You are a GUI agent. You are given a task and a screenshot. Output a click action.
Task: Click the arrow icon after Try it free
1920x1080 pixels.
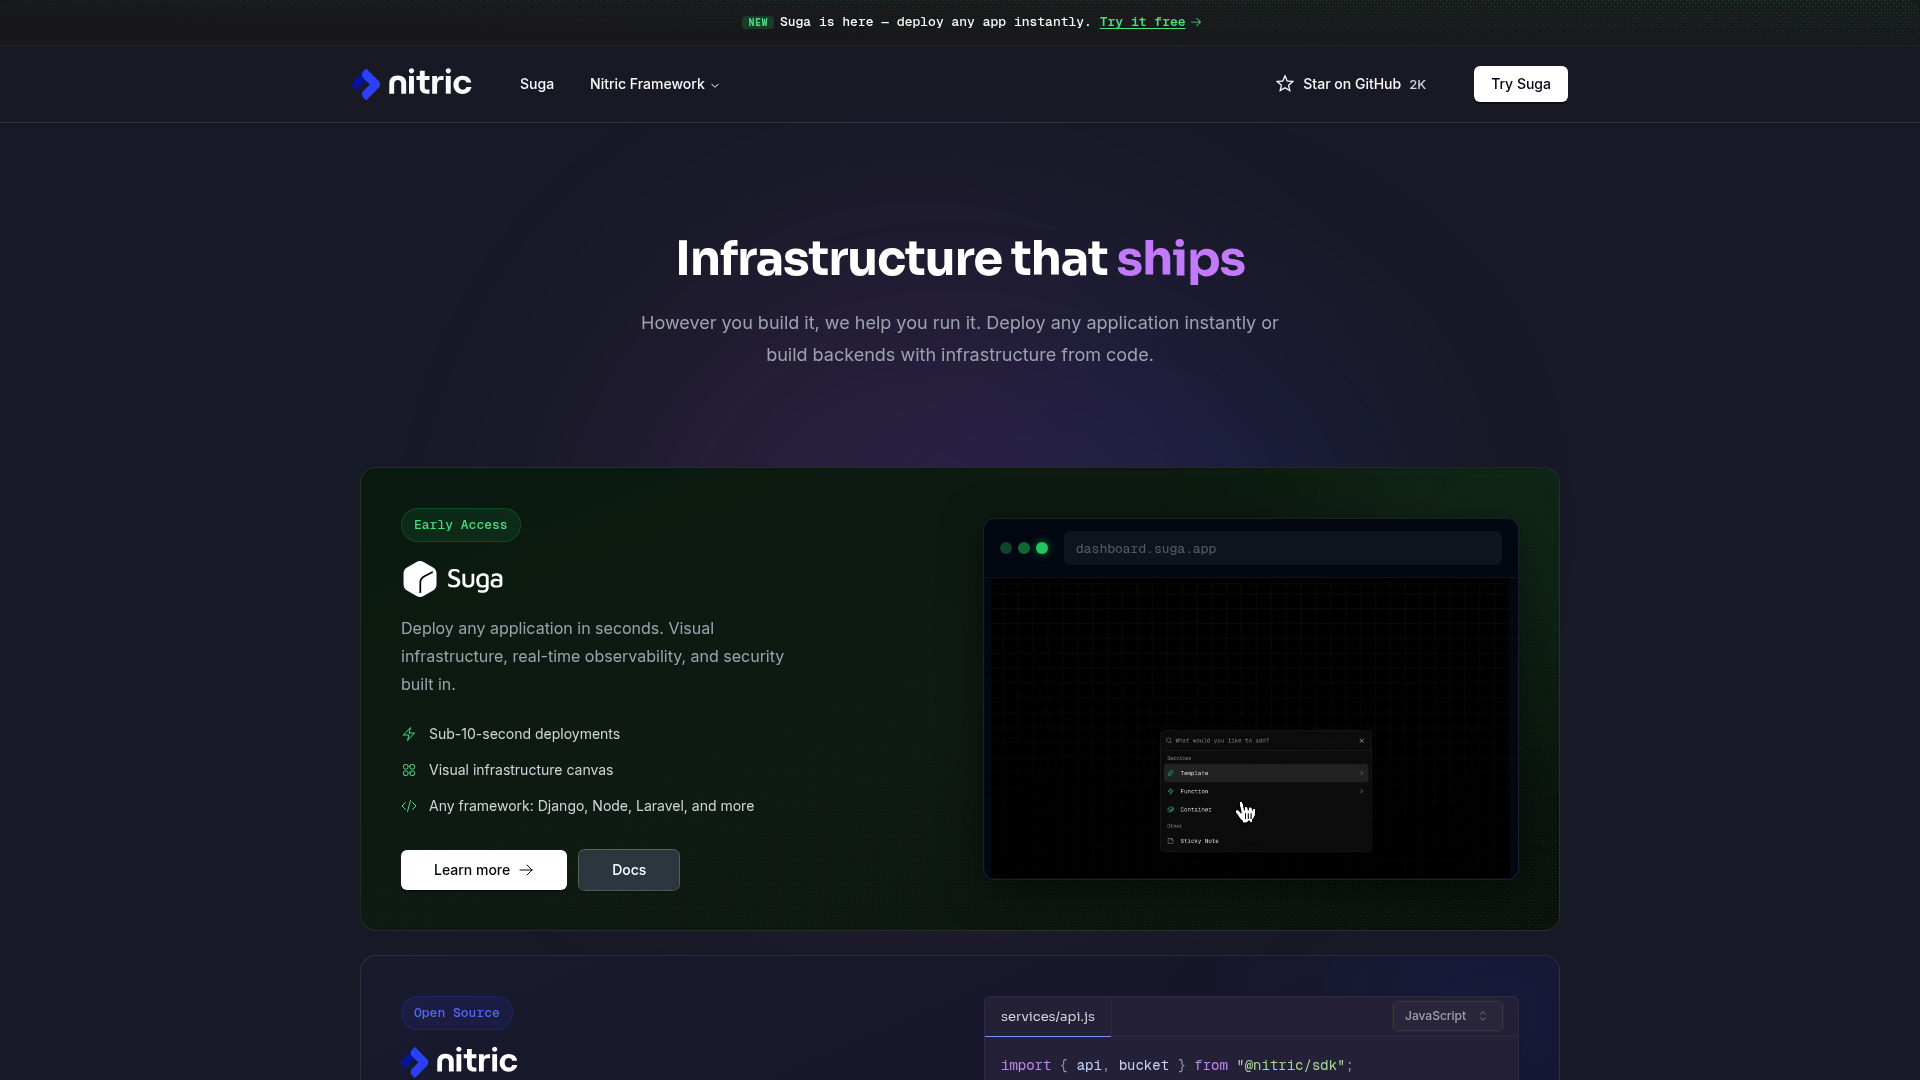point(1196,22)
